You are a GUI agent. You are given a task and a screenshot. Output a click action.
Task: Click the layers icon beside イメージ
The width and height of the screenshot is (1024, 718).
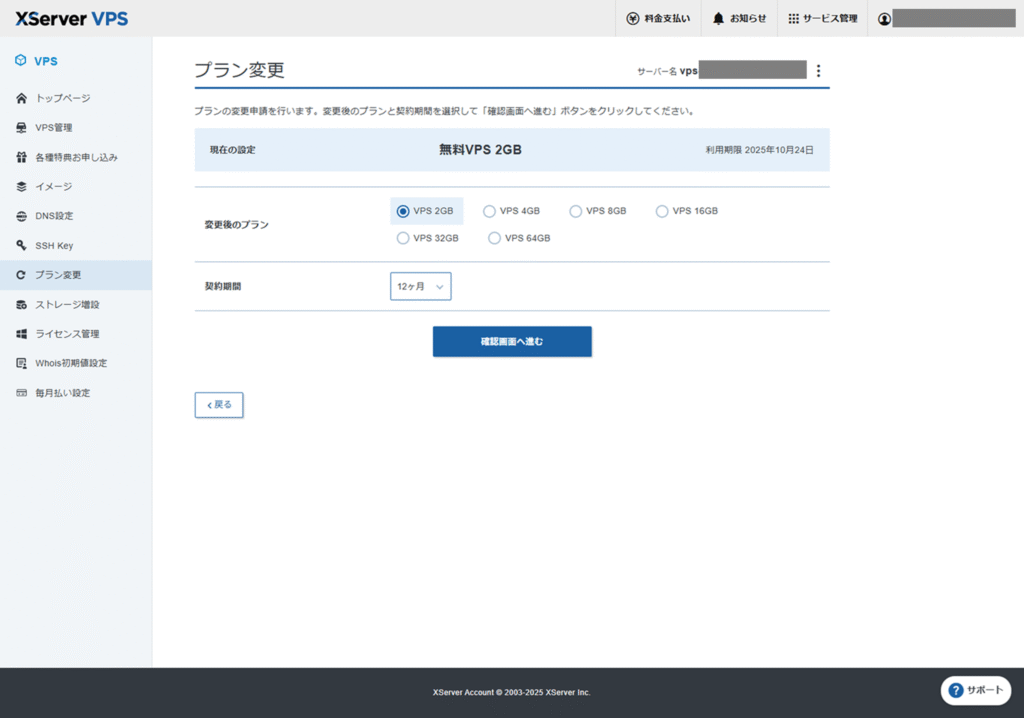coord(22,187)
